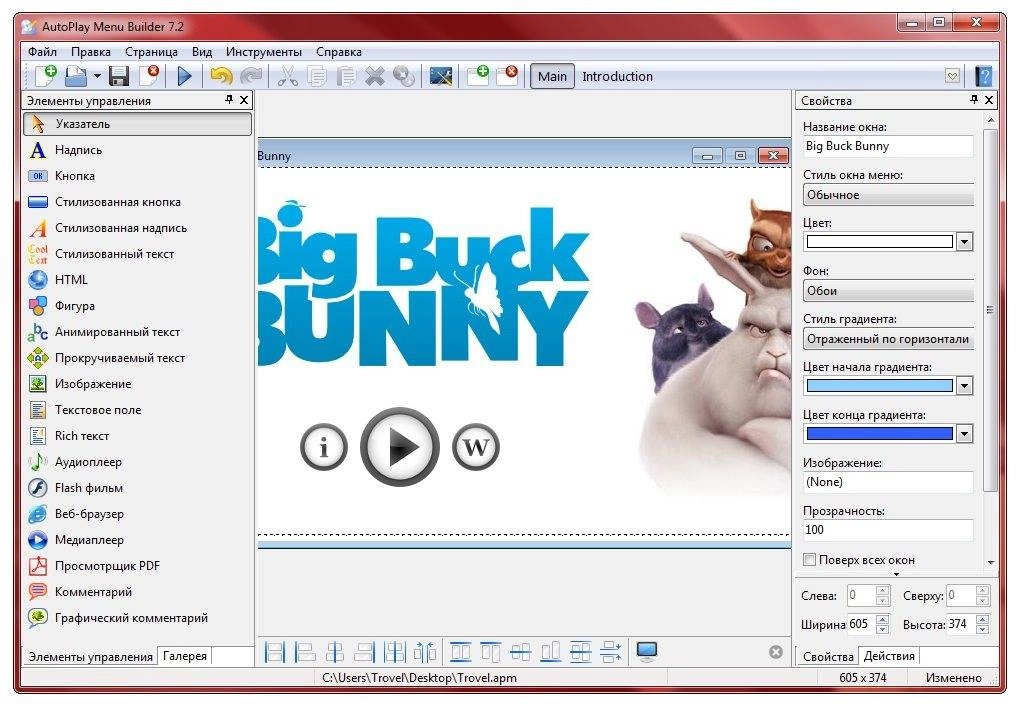Click gradient end dark blue swatch
This screenshot has height=713, width=1024.
[x=879, y=434]
